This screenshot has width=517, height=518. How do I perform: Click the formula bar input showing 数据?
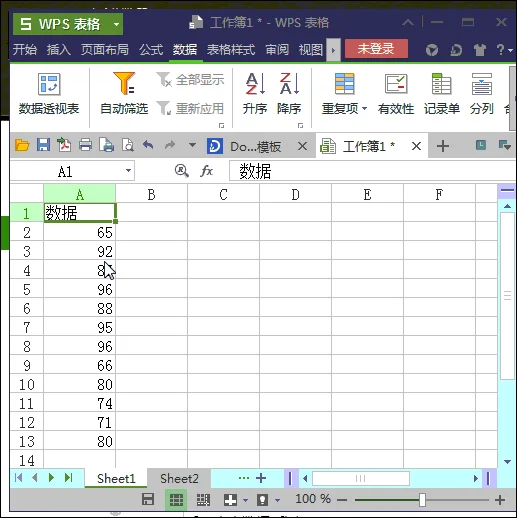373,171
